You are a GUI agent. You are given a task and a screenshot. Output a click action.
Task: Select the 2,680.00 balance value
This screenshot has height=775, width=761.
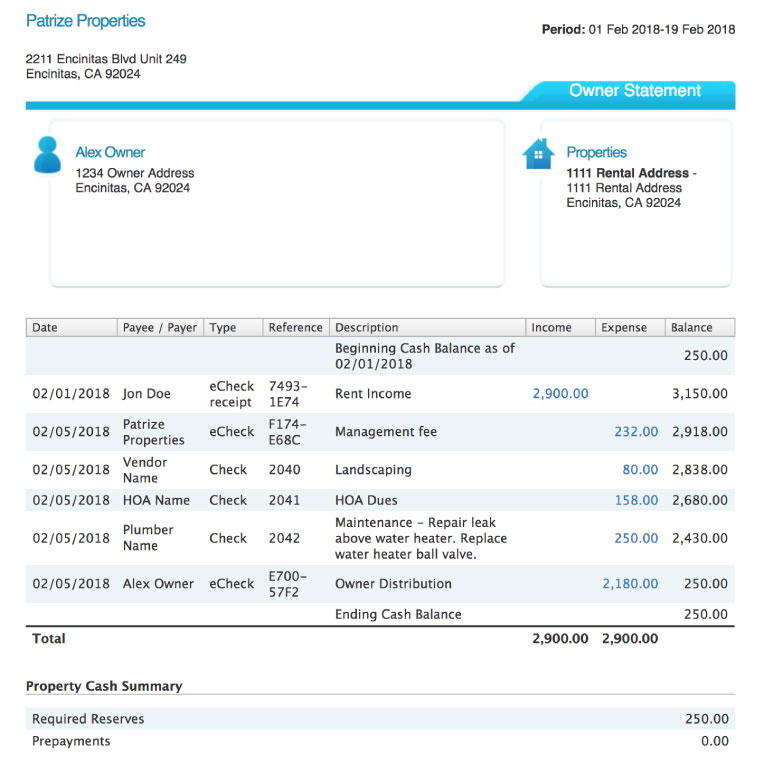pyautogui.click(x=700, y=500)
